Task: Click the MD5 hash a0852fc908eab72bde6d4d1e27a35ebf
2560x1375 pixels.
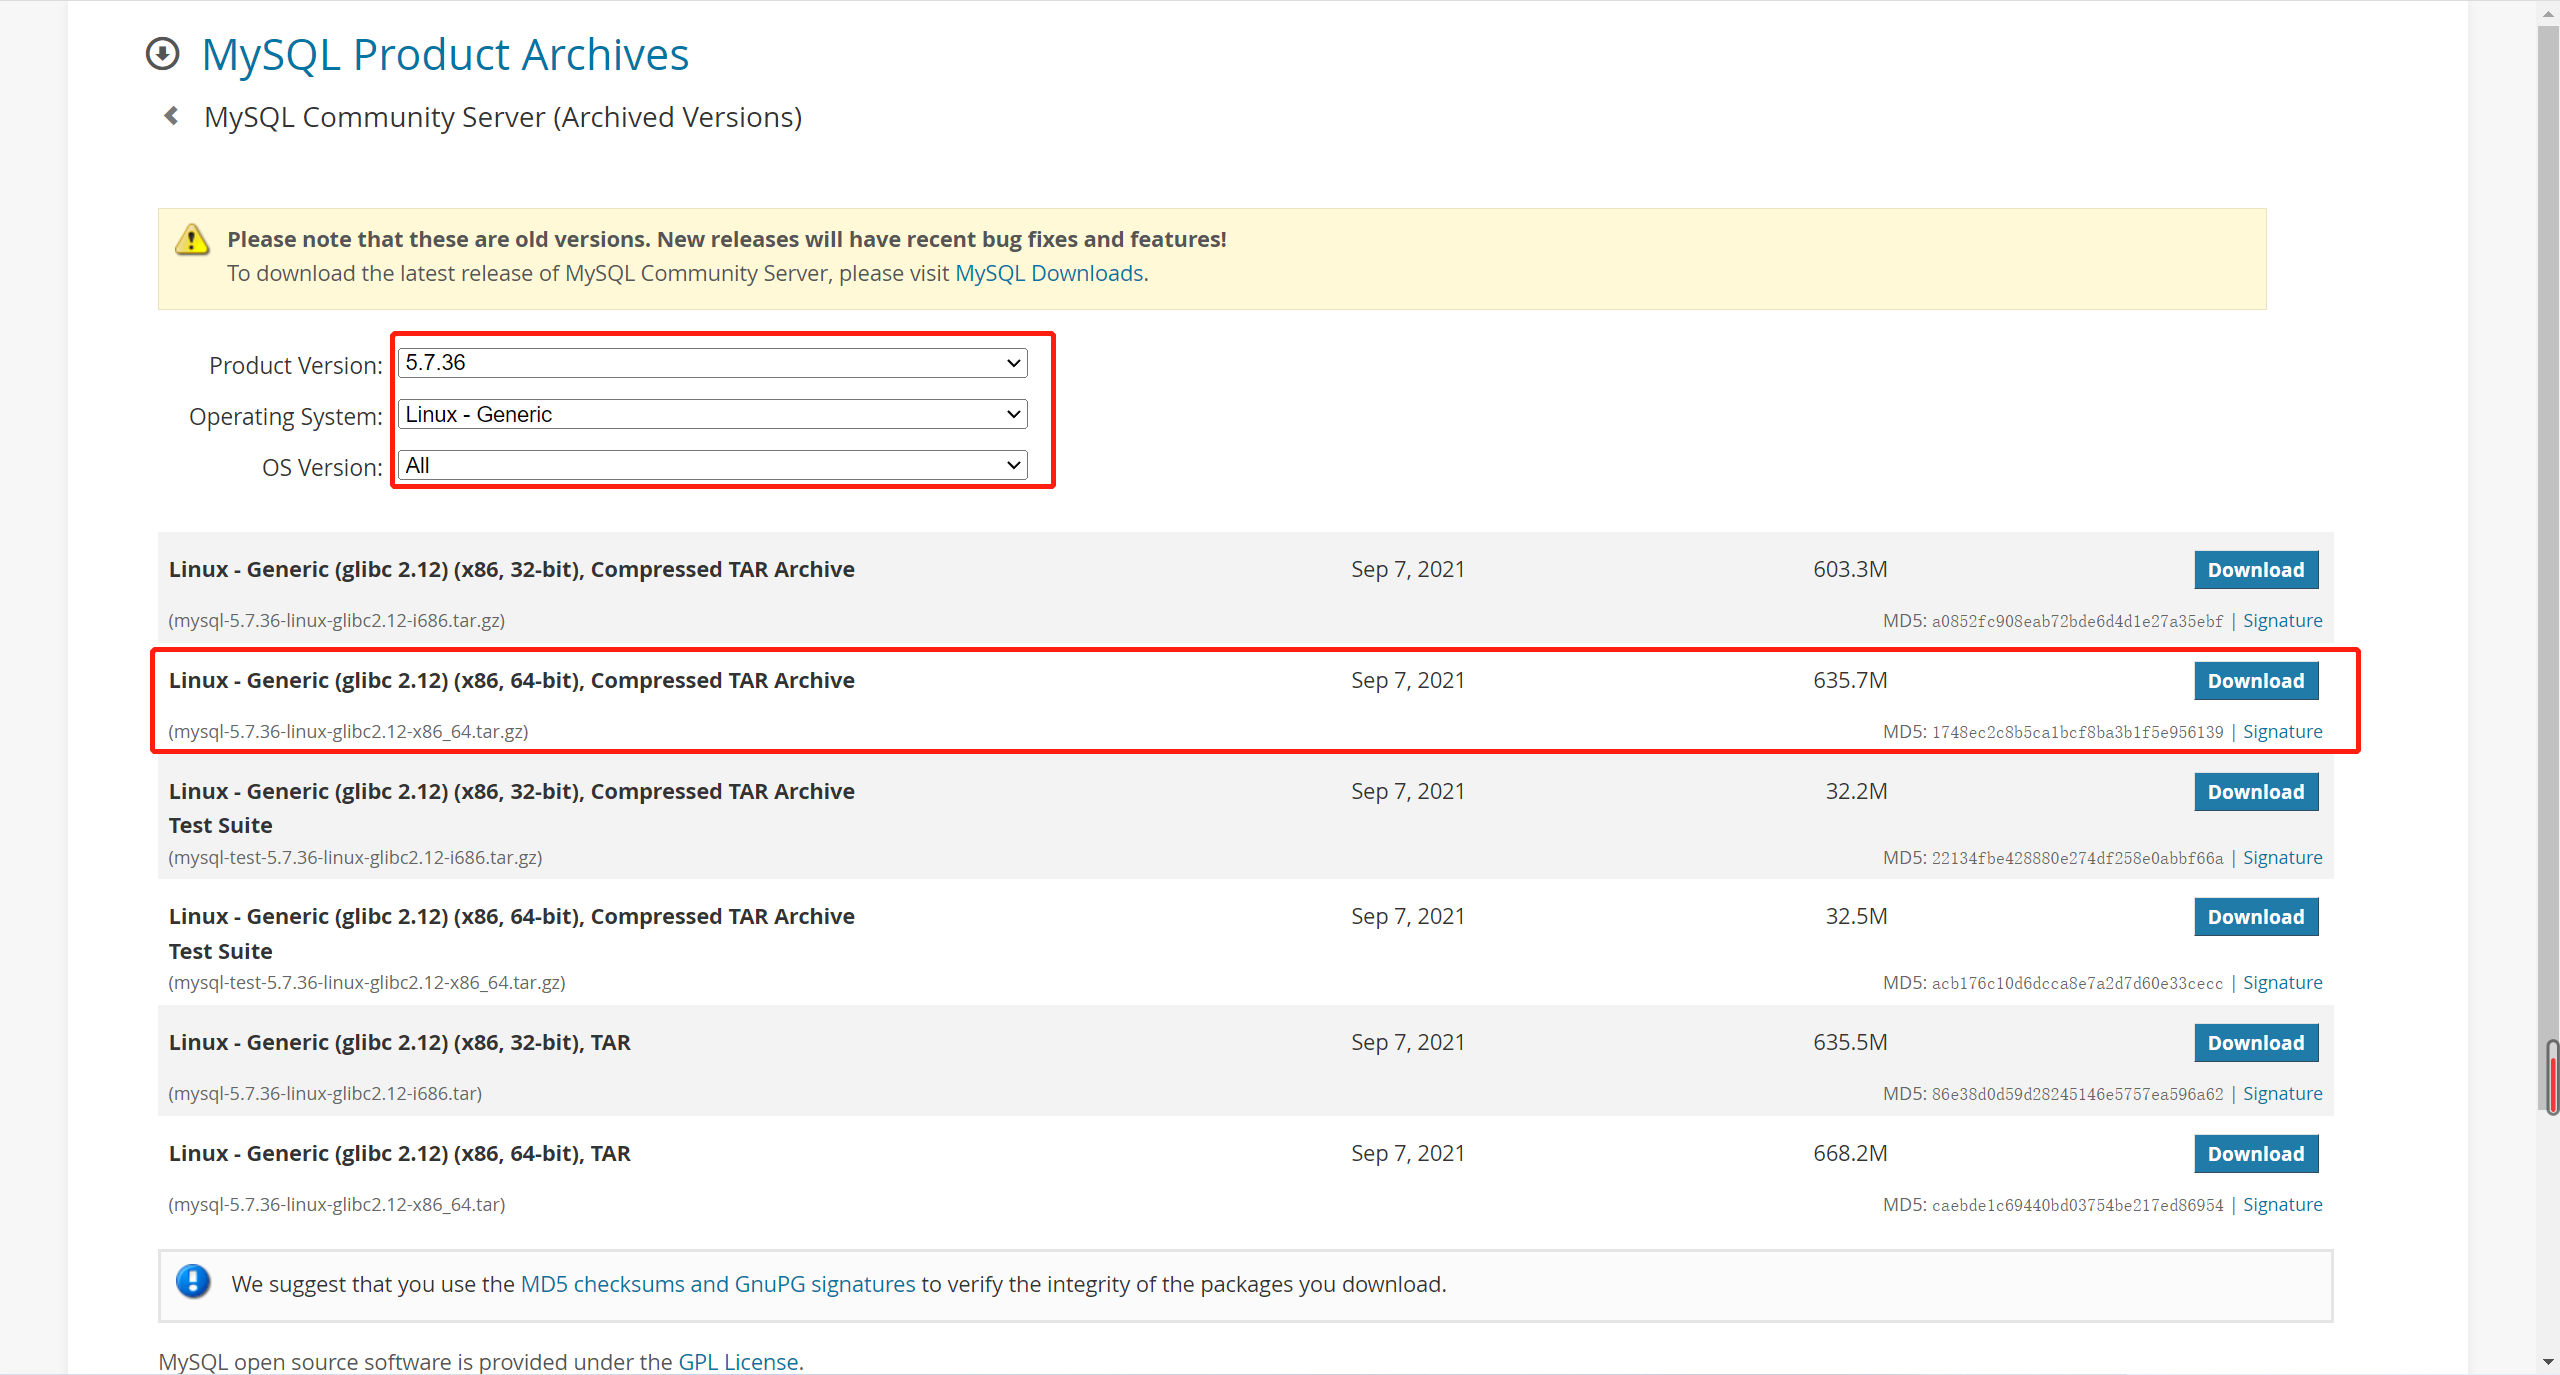Action: [x=2077, y=622]
